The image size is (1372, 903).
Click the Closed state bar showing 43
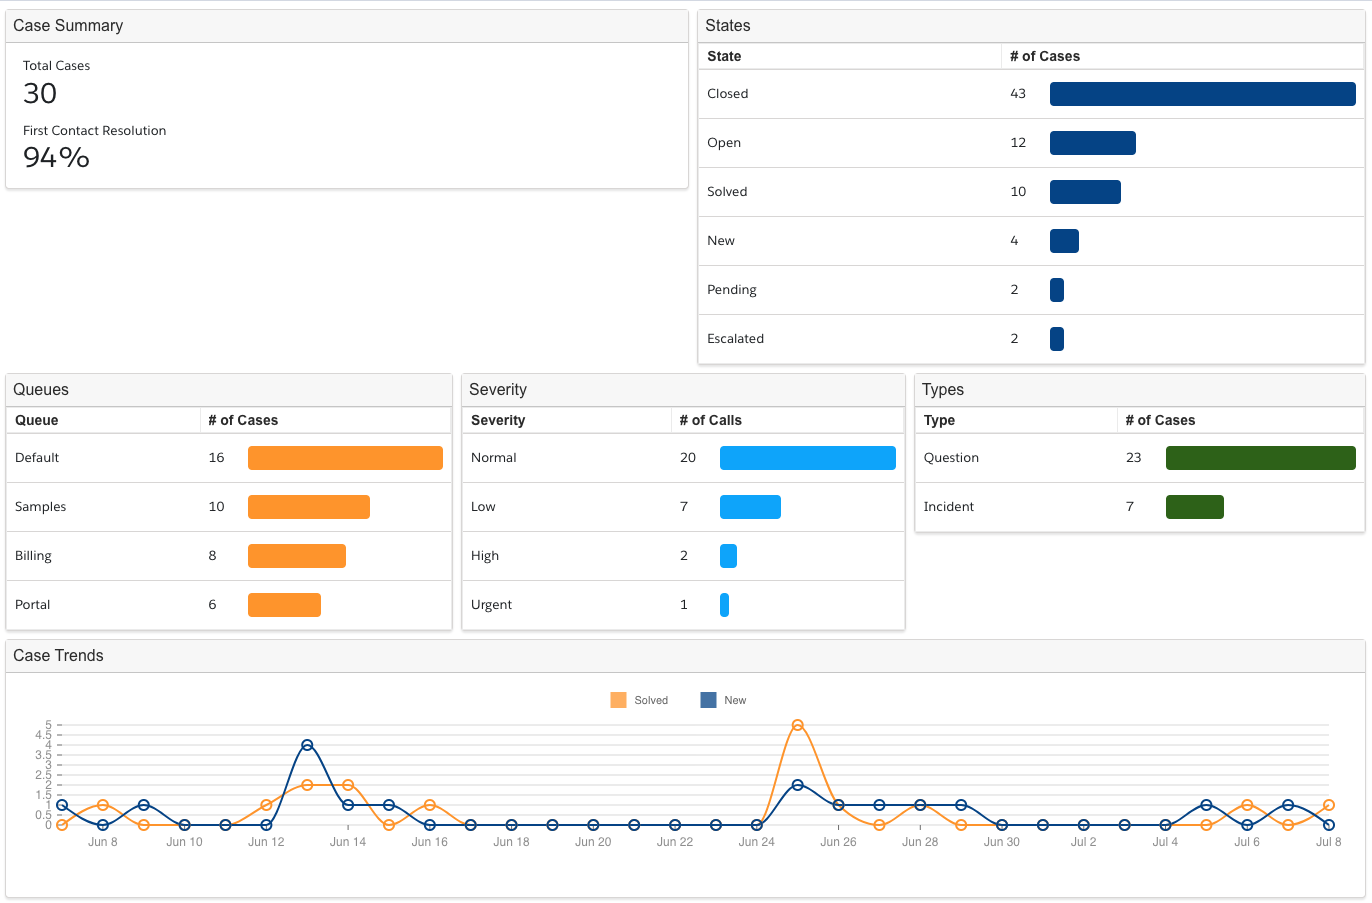(1202, 94)
